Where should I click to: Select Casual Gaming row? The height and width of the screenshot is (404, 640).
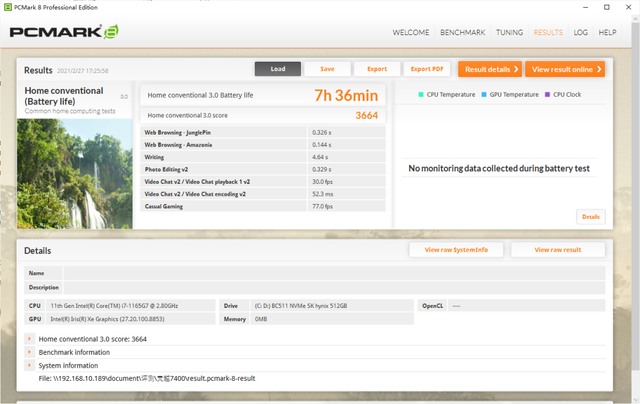pyautogui.click(x=263, y=206)
